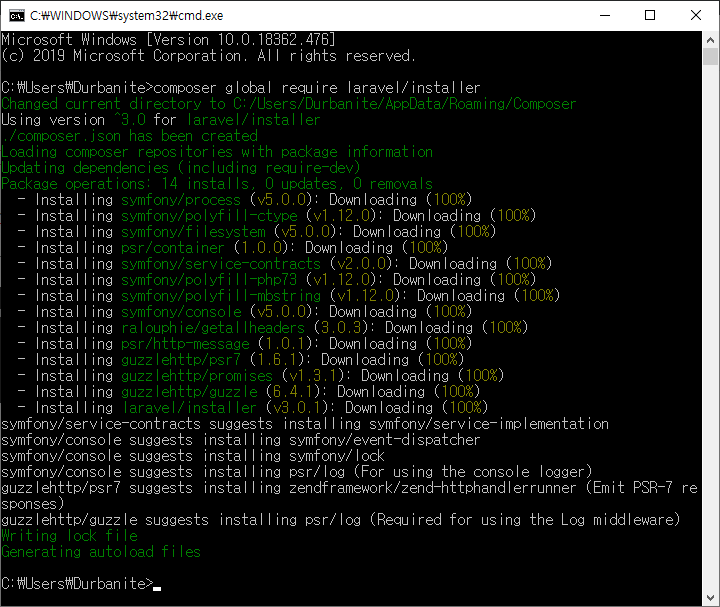Click the 'ralouphie/getallheaders' package name

coord(213,328)
